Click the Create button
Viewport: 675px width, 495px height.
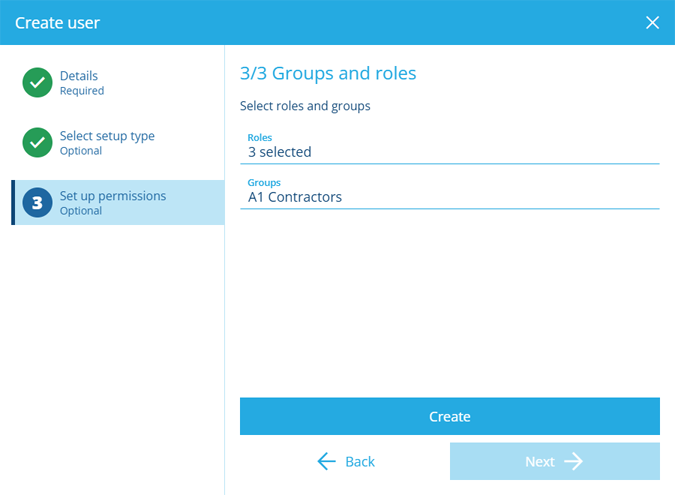coord(449,416)
